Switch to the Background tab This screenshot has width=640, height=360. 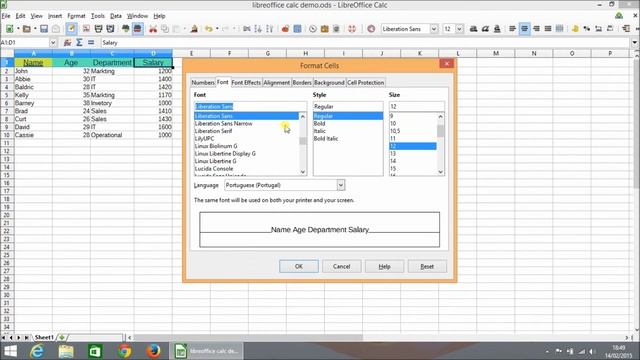329,82
